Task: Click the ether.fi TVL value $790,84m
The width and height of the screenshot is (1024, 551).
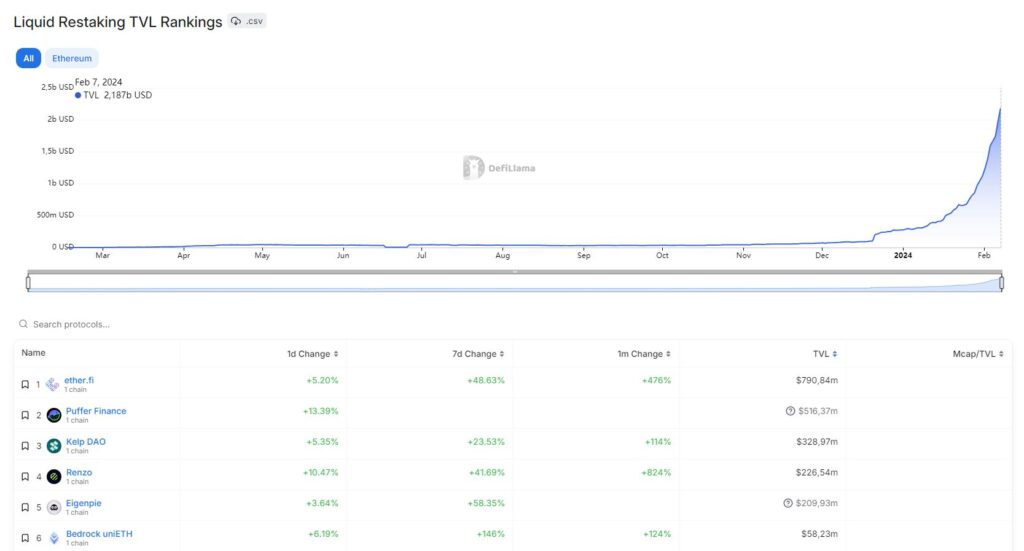Action: tap(816, 380)
